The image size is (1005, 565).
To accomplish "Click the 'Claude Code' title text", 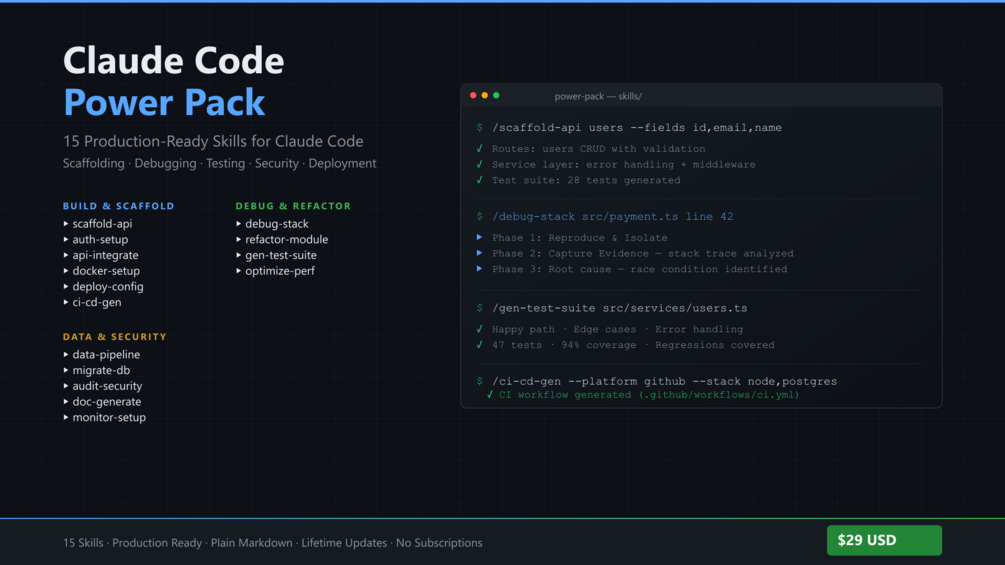I will point(173,61).
